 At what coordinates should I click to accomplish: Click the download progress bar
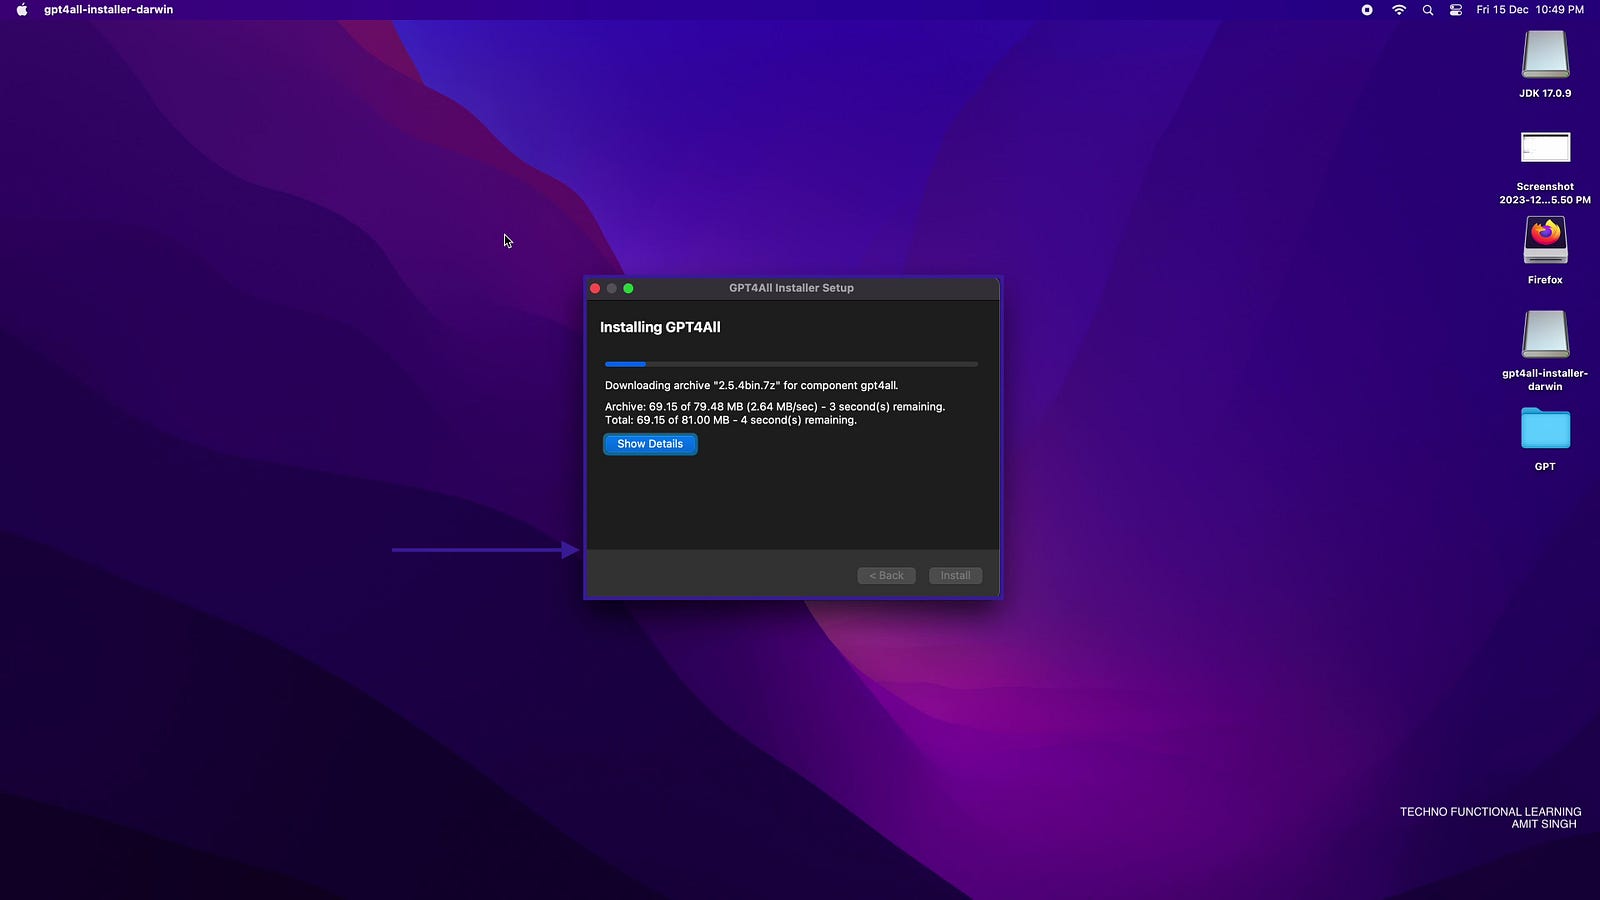point(791,364)
